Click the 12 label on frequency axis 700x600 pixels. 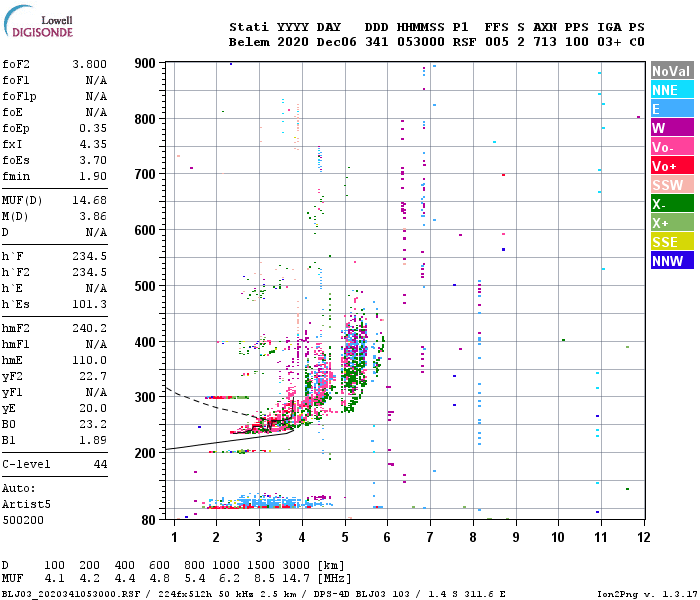(643, 537)
